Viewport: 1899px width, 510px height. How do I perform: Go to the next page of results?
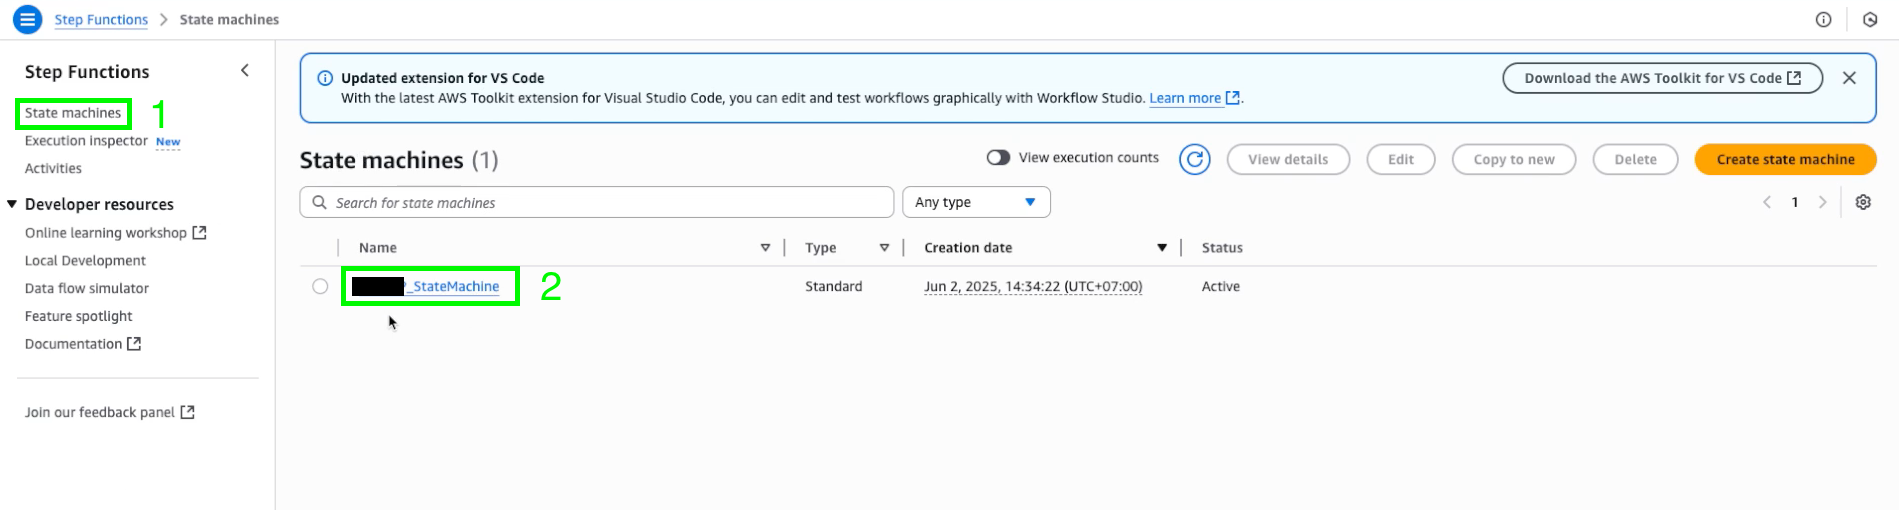tap(1822, 202)
